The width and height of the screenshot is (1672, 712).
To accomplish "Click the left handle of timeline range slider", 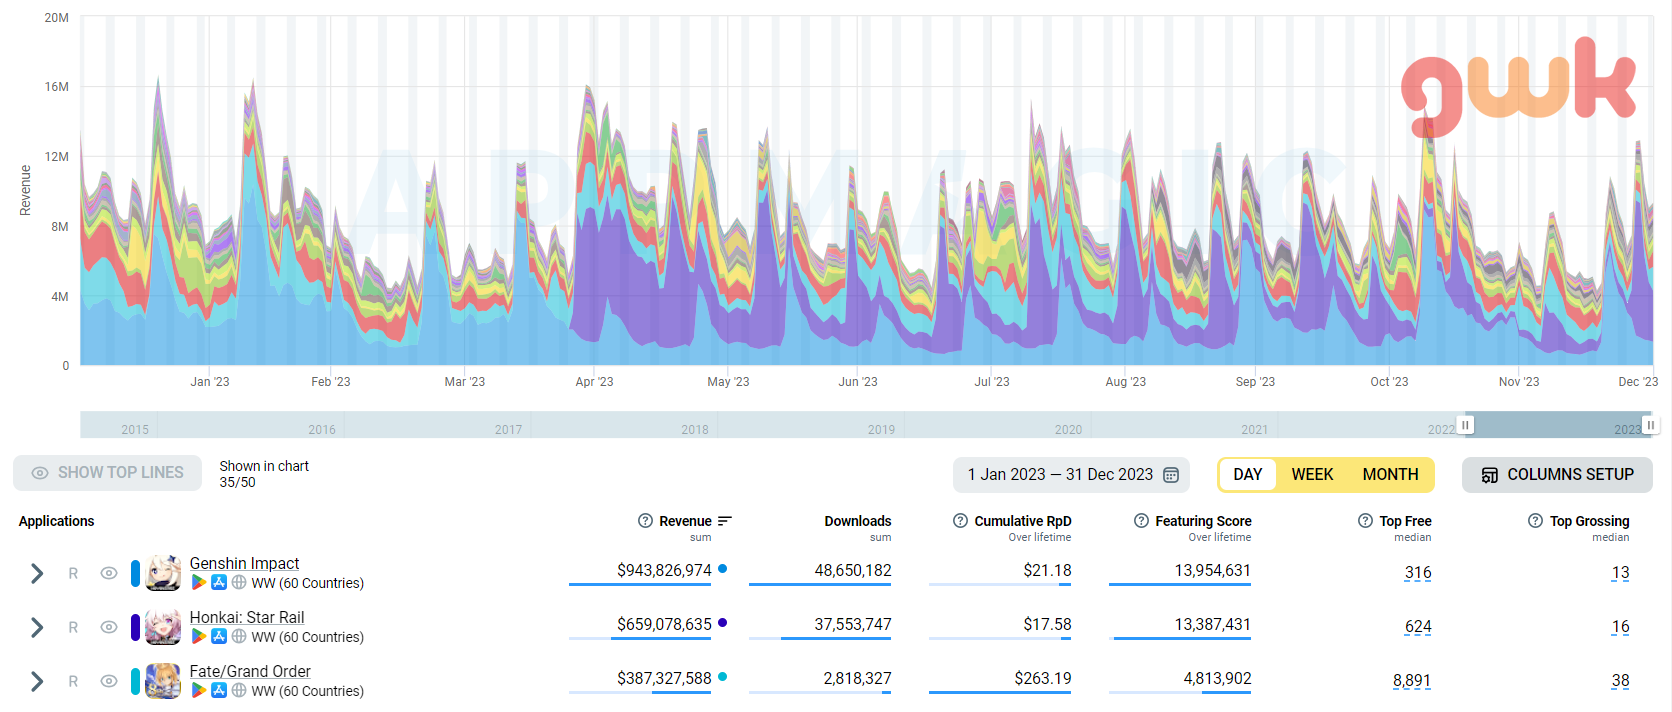I will [1465, 425].
